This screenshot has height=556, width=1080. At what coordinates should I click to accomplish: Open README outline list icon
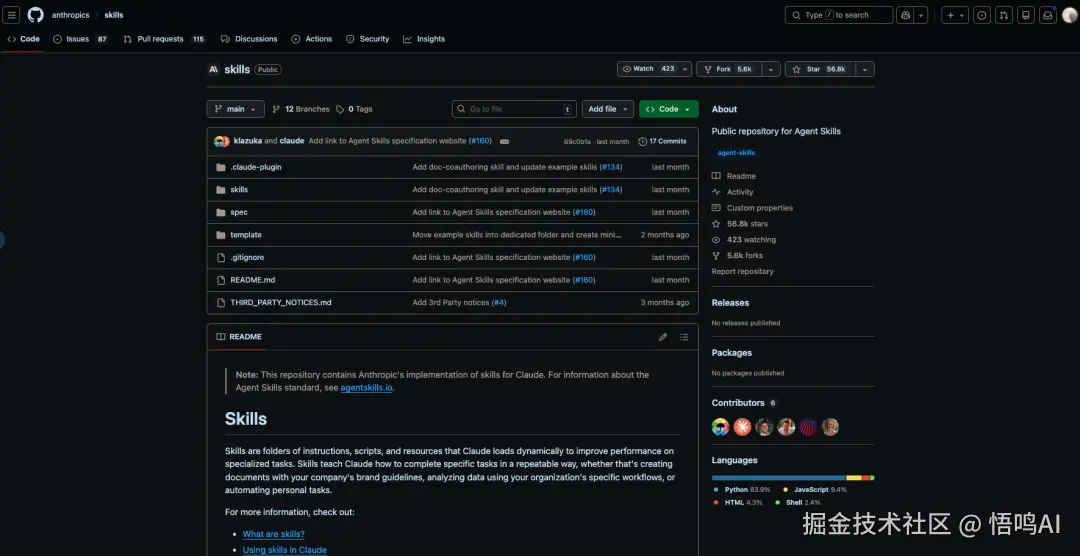click(684, 337)
